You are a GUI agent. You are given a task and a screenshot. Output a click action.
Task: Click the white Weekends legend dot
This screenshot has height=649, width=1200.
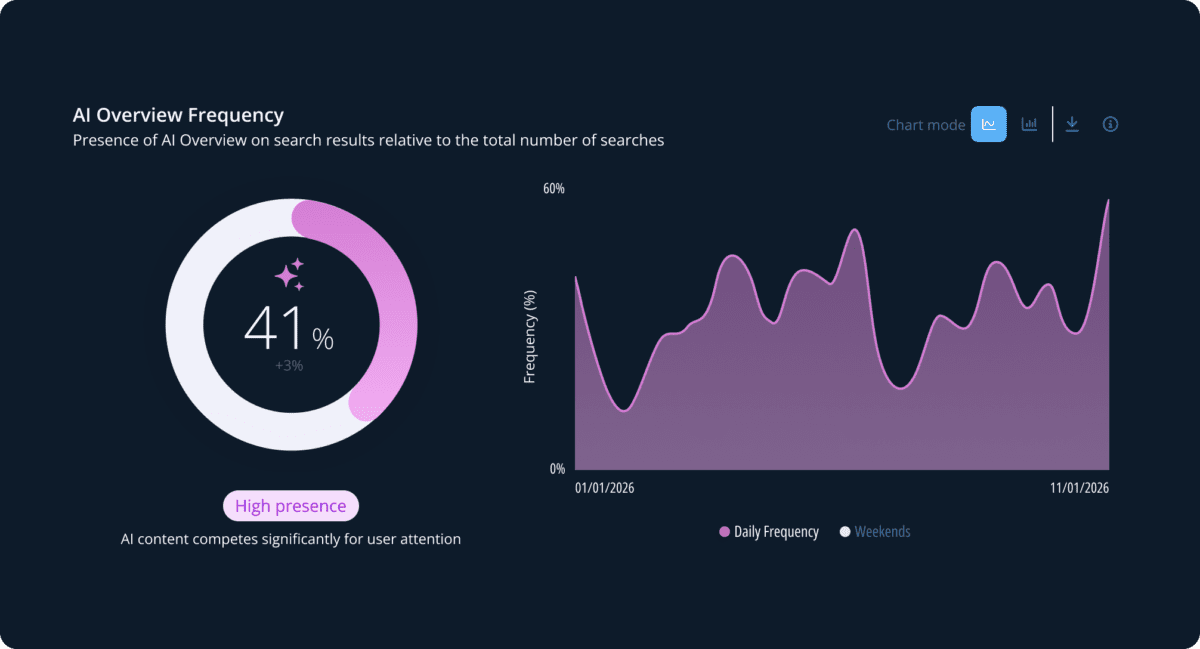[845, 532]
